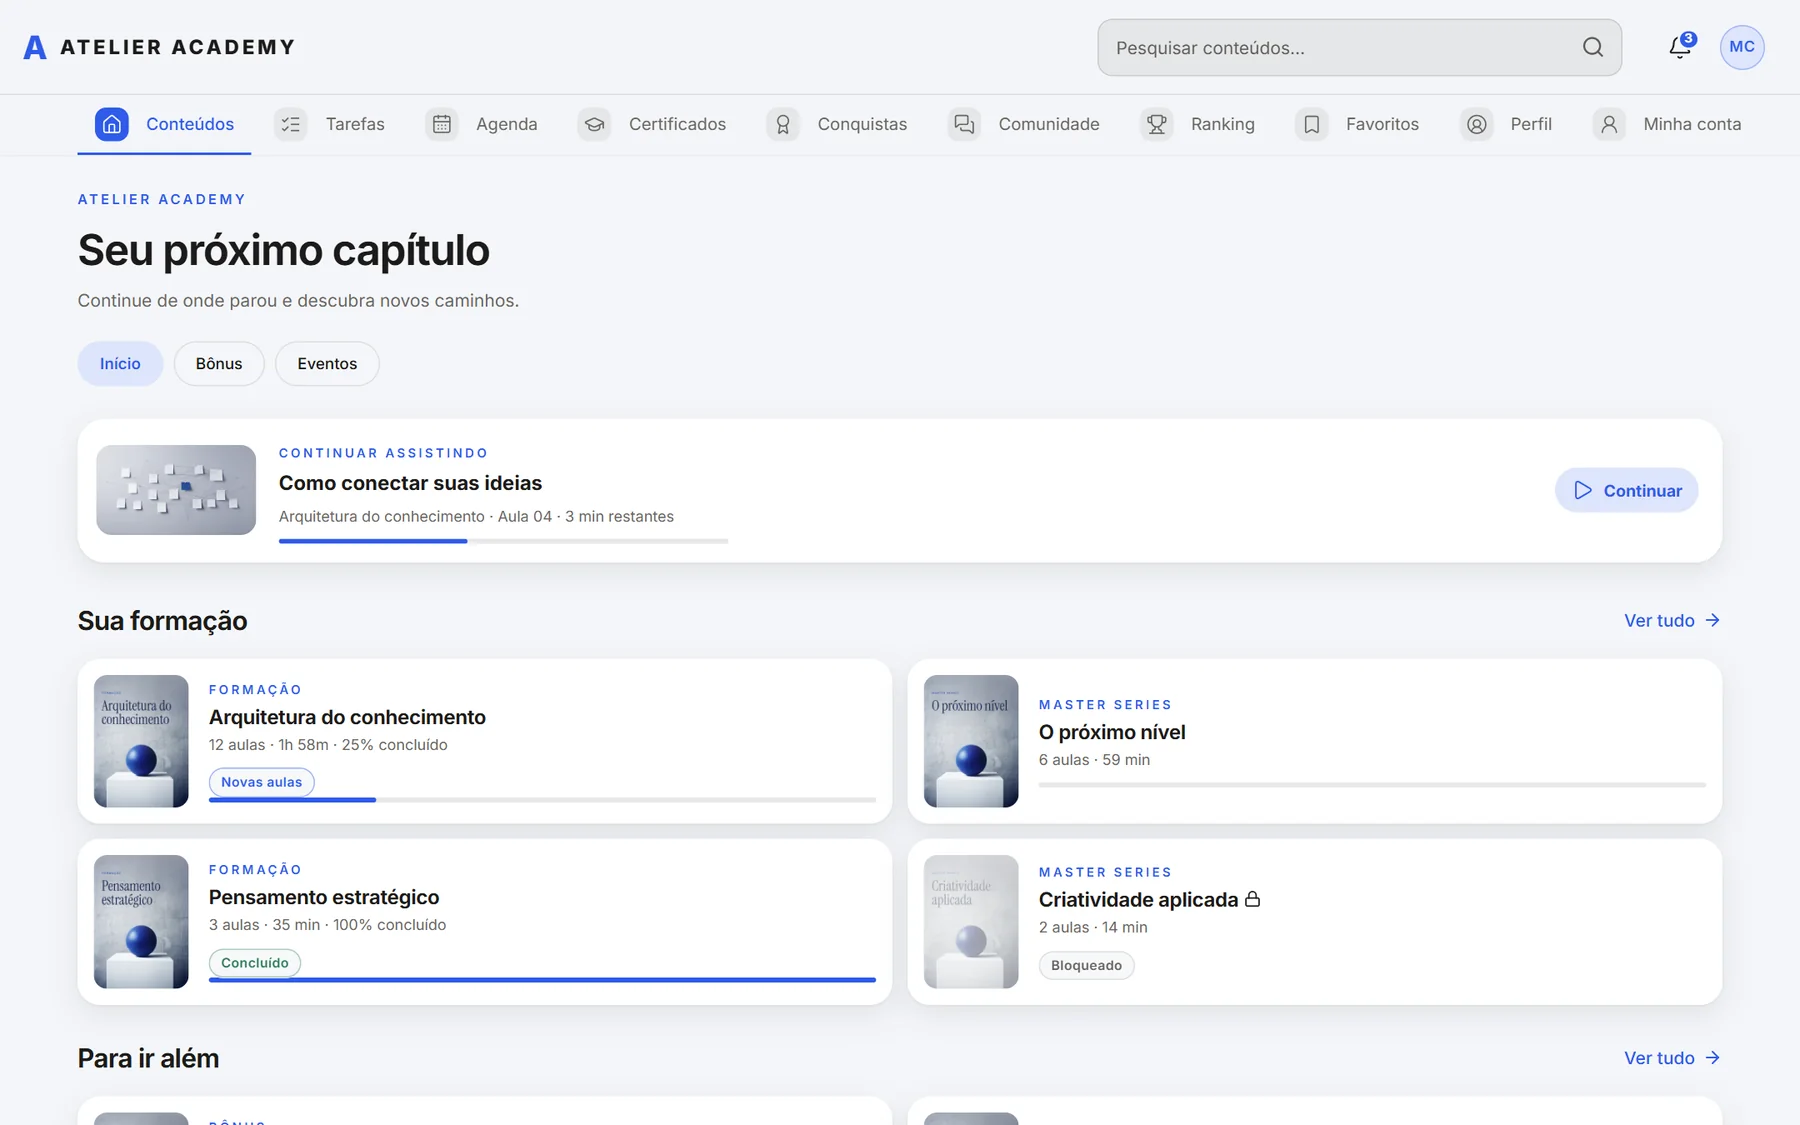Click the Minha conta person icon
Screen dimensions: 1800x1125
point(1609,124)
